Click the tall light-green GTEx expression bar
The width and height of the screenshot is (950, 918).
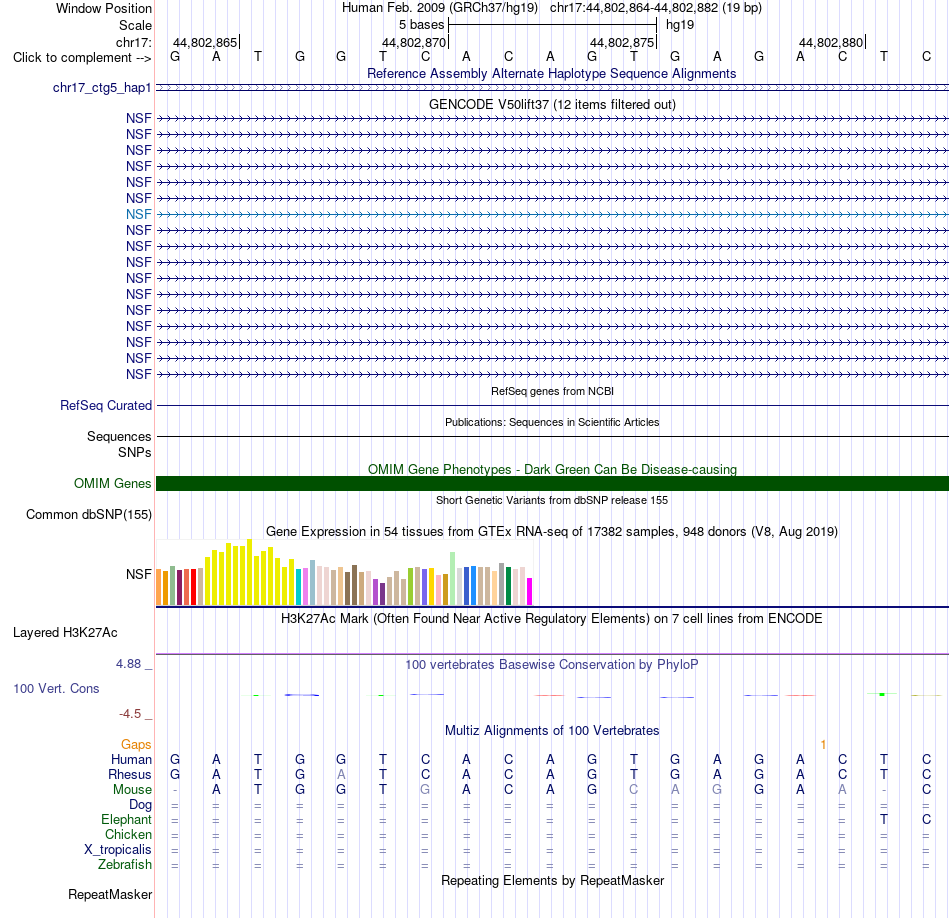(x=453, y=579)
